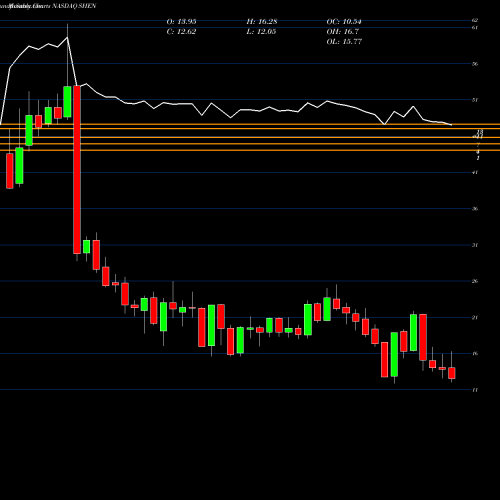Select the OC: 10.54 reading
The image size is (500, 500).
344,22
